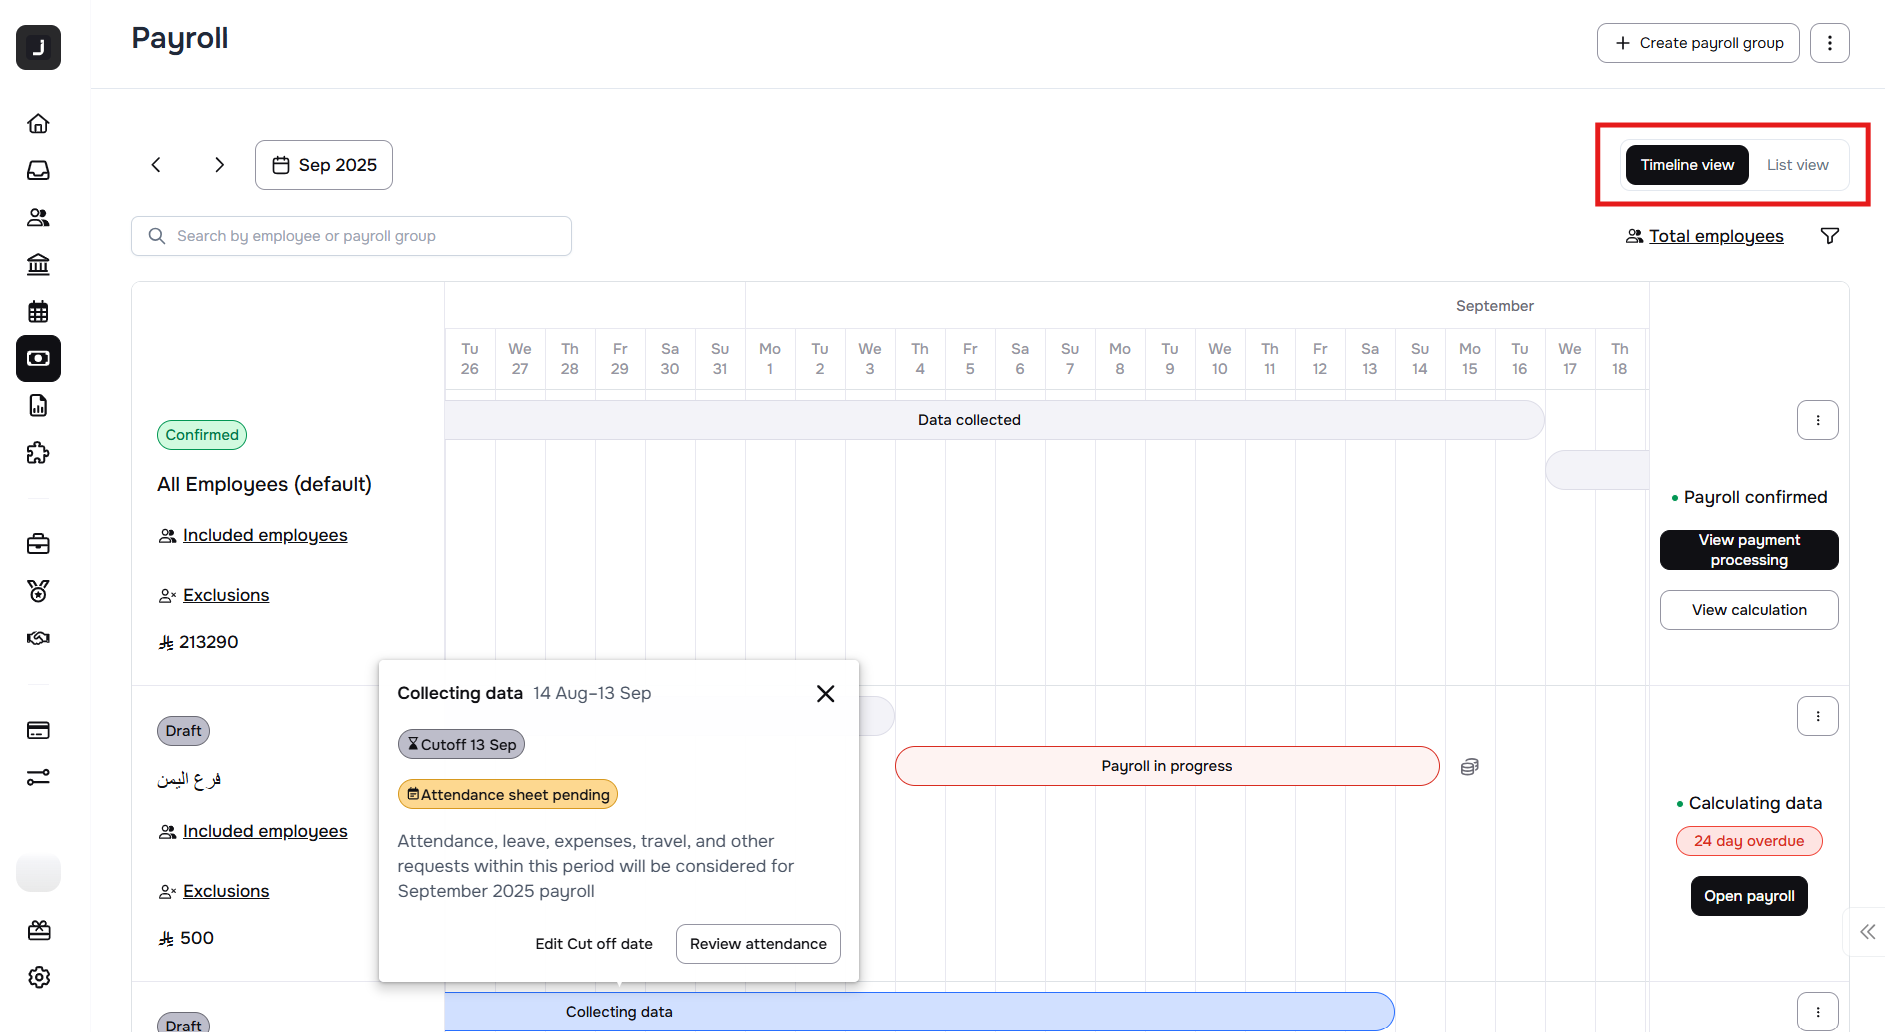Click Open payroll button
This screenshot has height=1032, width=1885.
click(x=1749, y=896)
